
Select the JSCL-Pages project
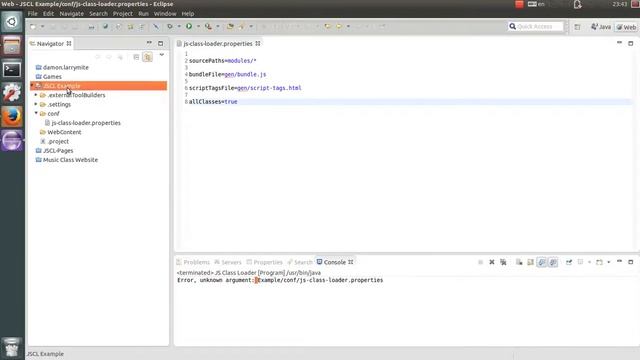pos(58,151)
